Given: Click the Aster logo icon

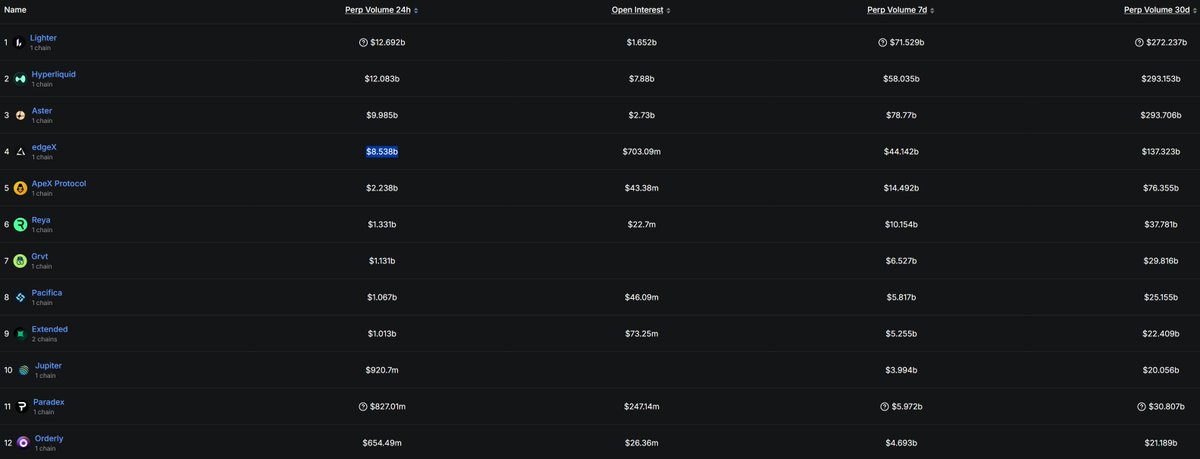Looking at the screenshot, I should (x=20, y=116).
